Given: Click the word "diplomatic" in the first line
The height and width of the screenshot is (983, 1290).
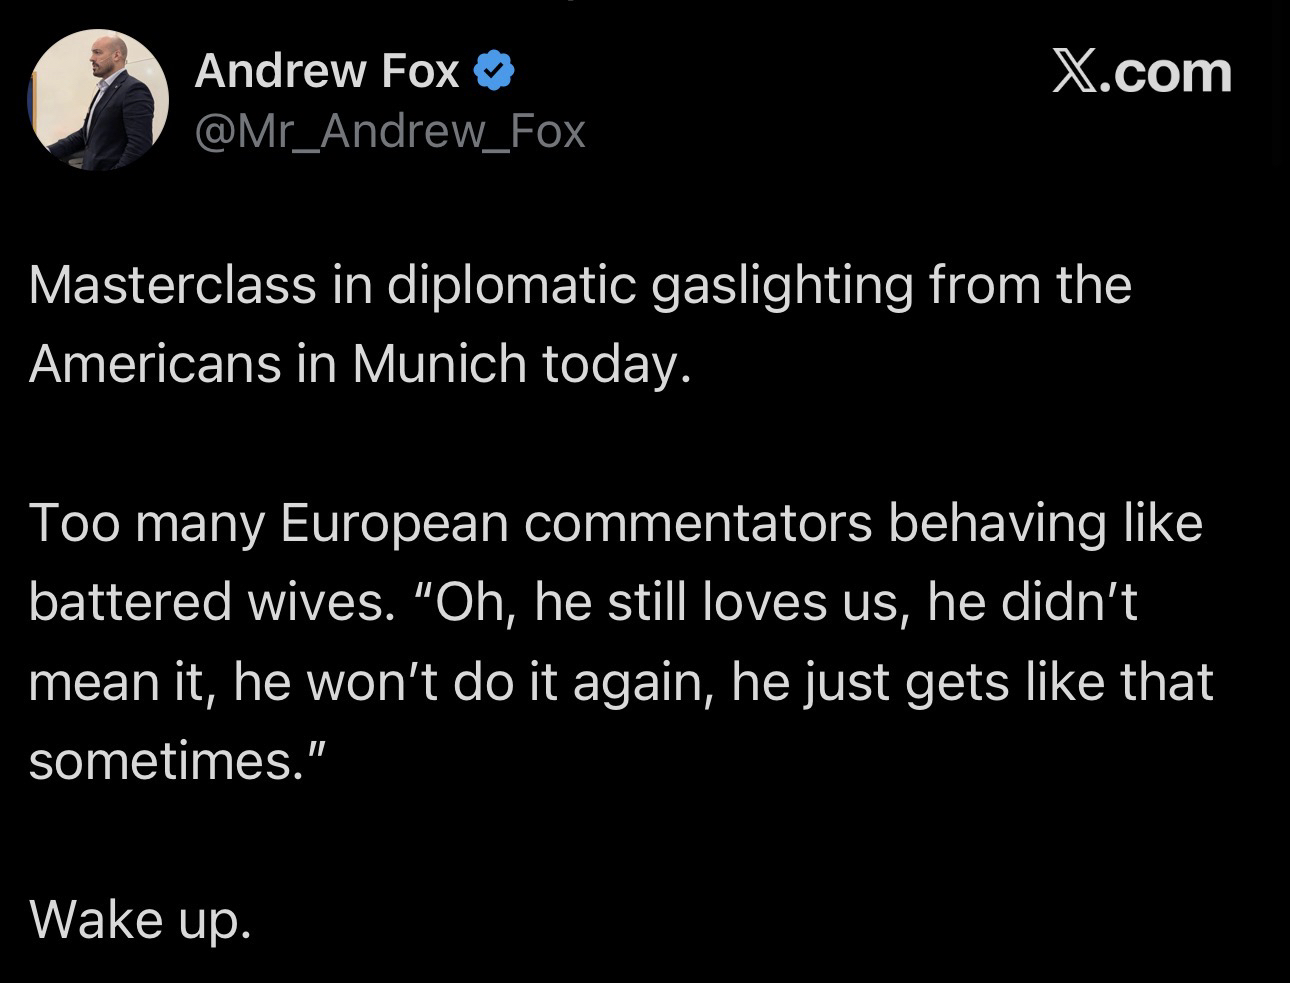Looking at the screenshot, I should point(511,285).
